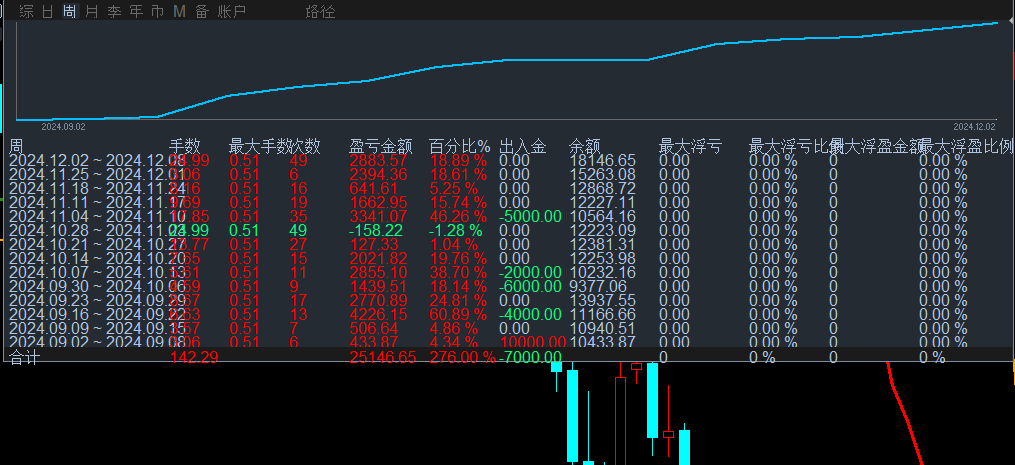This screenshot has height=465, width=1015.
Task: Switch to the 综 summary tab
Action: click(27, 11)
